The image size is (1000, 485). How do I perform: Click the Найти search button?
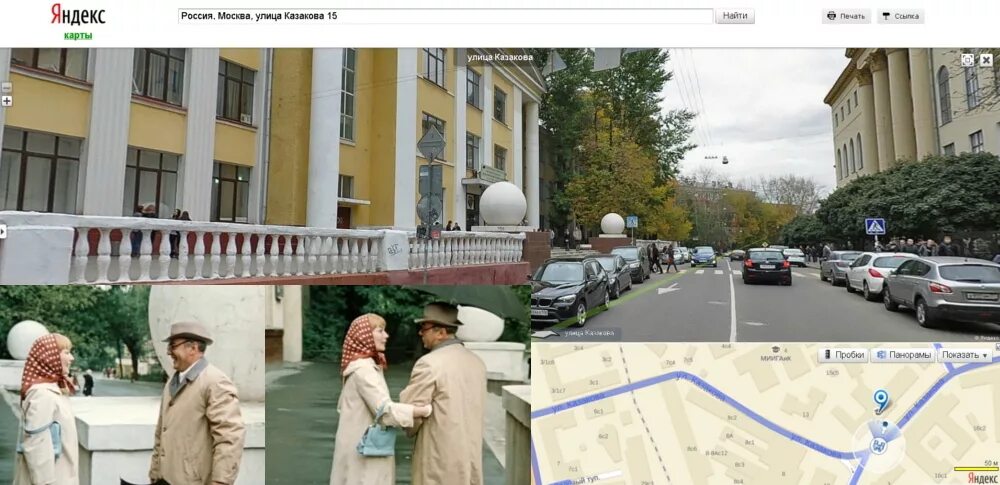click(x=735, y=16)
